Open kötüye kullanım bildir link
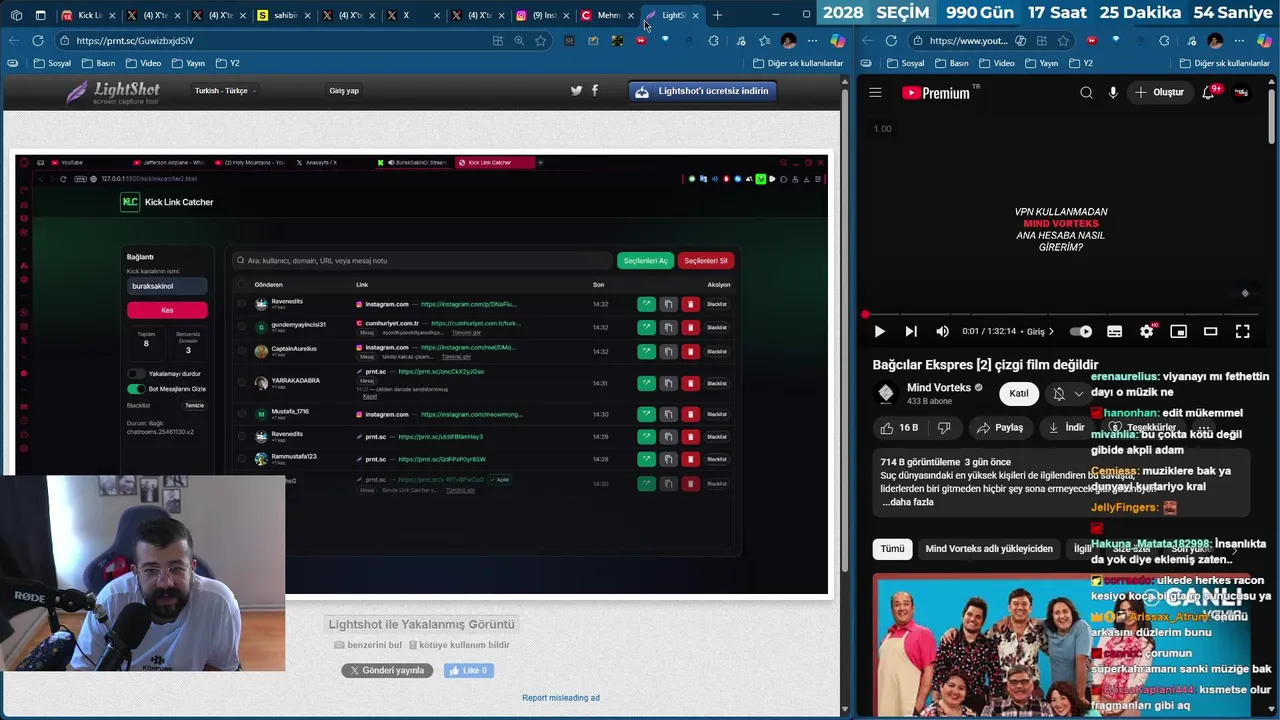The width and height of the screenshot is (1280, 720). [x=458, y=645]
